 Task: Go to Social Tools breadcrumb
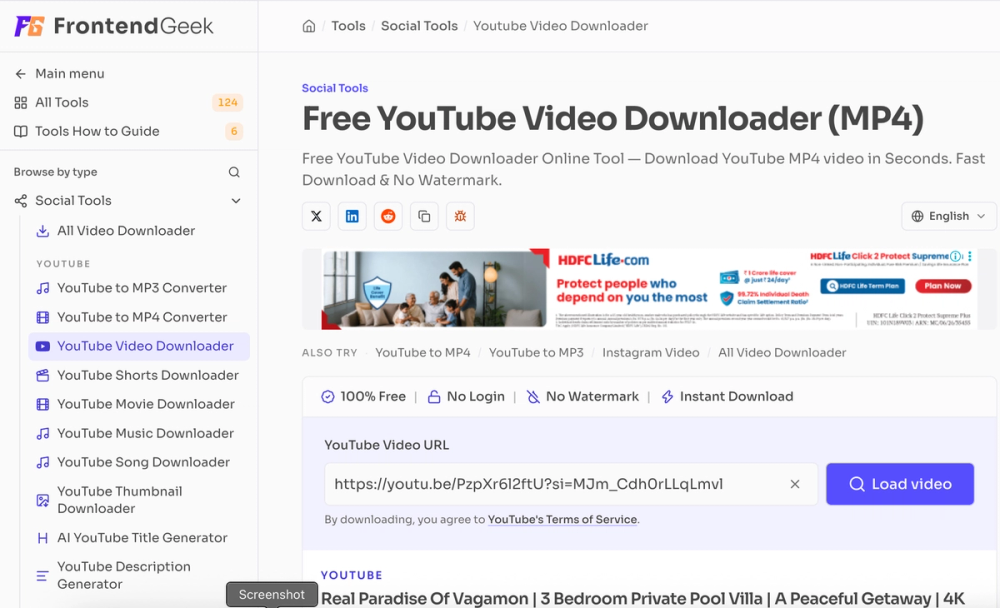419,26
